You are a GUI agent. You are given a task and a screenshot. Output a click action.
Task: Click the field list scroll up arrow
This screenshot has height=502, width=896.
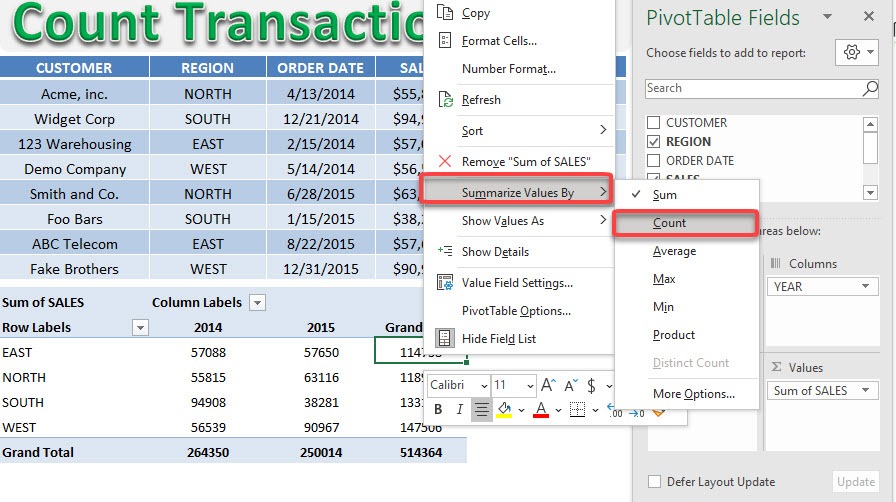tap(870, 123)
